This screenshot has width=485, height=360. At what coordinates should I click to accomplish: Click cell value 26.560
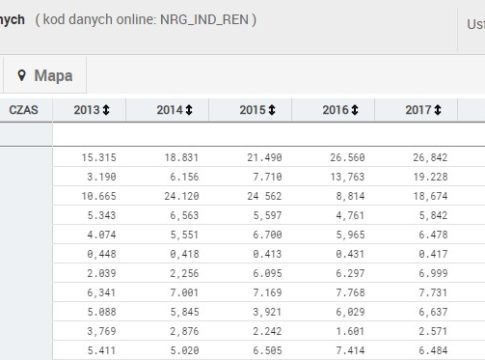[x=348, y=157]
